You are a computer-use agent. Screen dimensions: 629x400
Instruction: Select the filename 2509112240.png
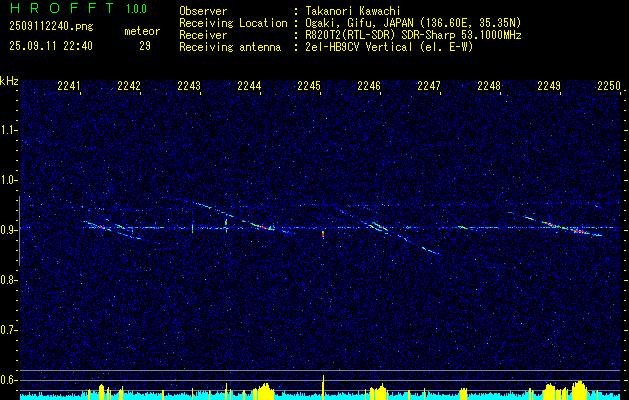point(51,26)
